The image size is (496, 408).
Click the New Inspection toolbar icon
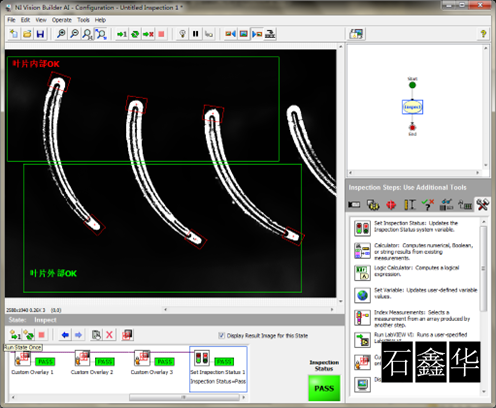click(x=14, y=34)
